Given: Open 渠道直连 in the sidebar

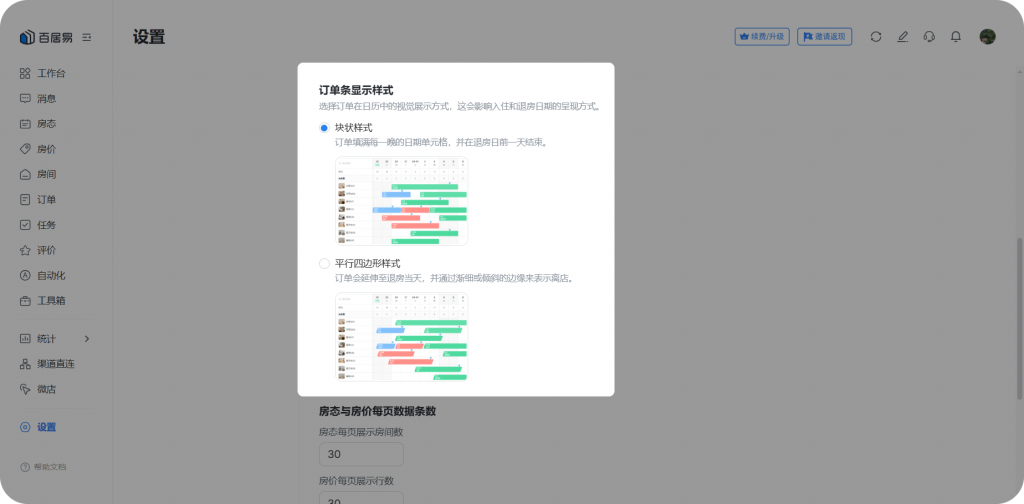Looking at the screenshot, I should pyautogui.click(x=55, y=364).
